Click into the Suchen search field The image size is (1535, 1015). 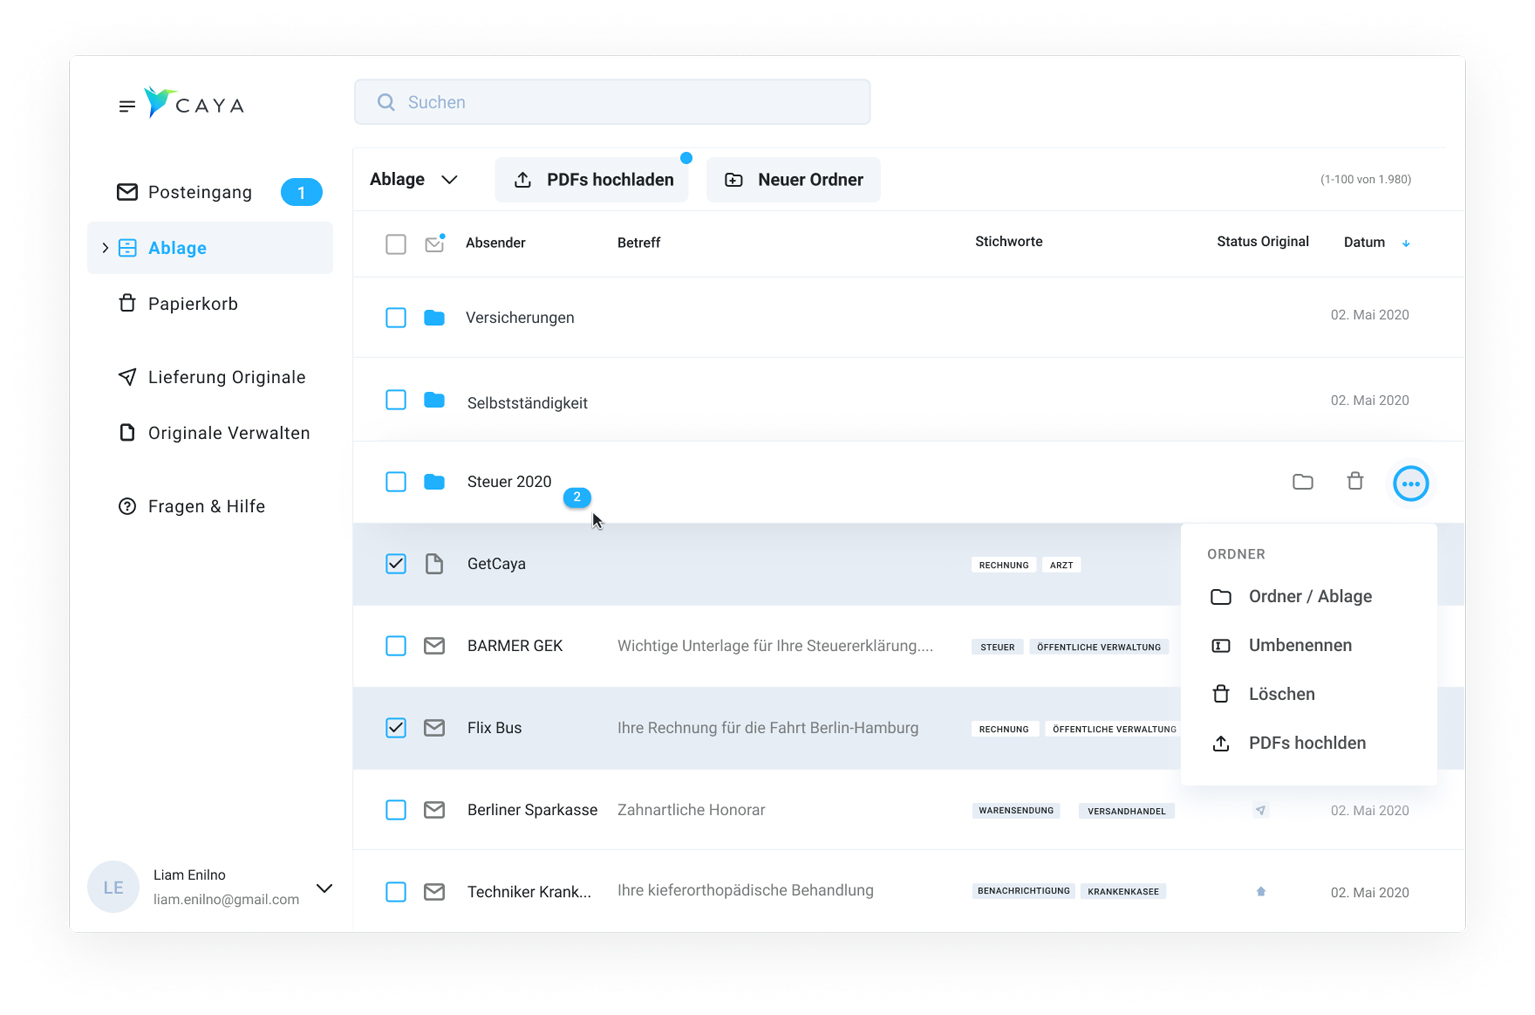[x=612, y=102]
